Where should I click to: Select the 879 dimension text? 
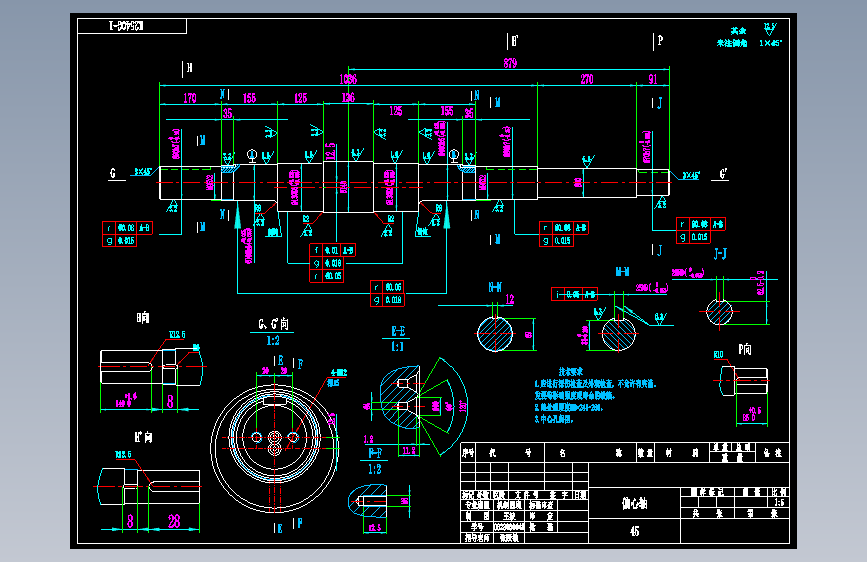(x=510, y=63)
